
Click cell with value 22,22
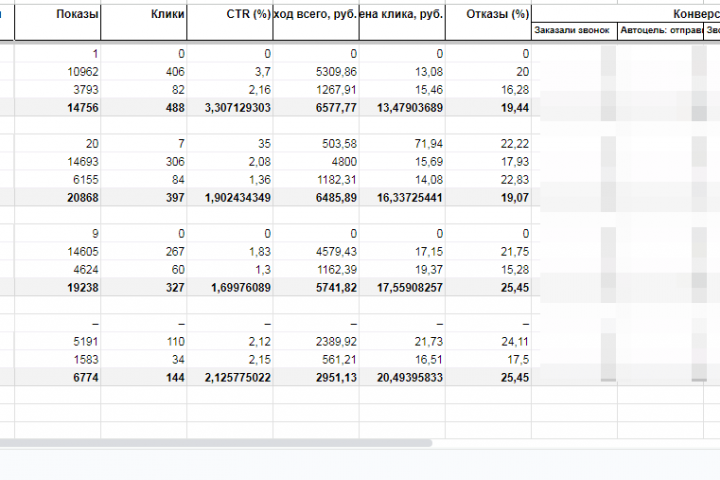[489, 144]
